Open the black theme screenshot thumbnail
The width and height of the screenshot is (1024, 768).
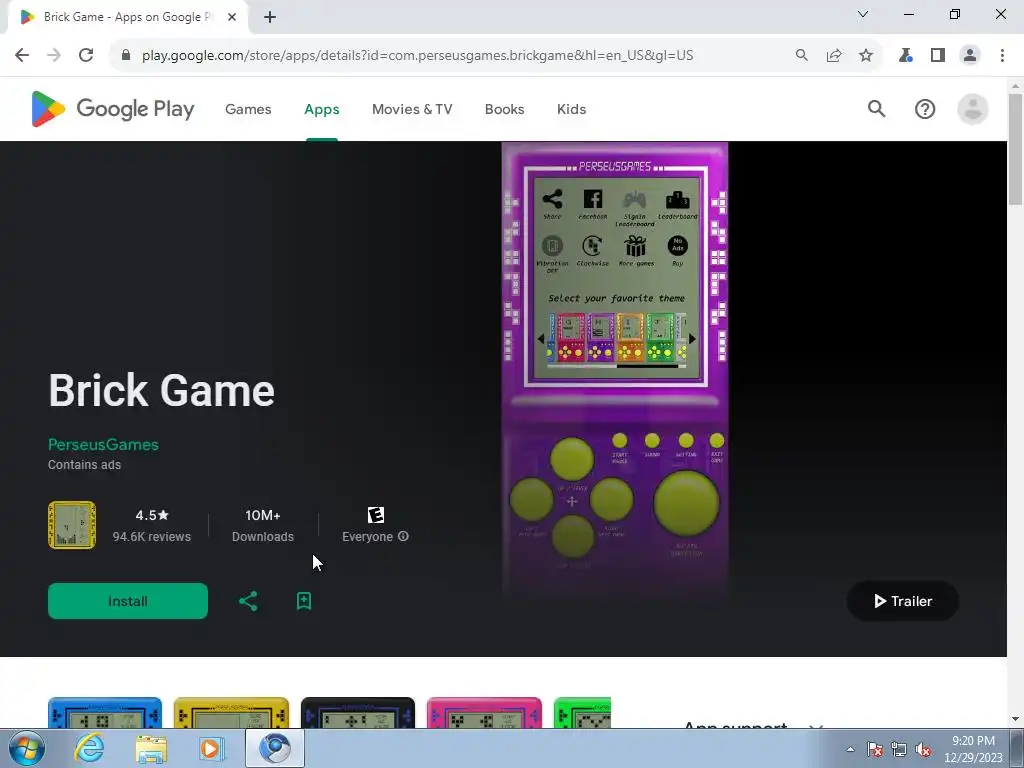coord(358,712)
